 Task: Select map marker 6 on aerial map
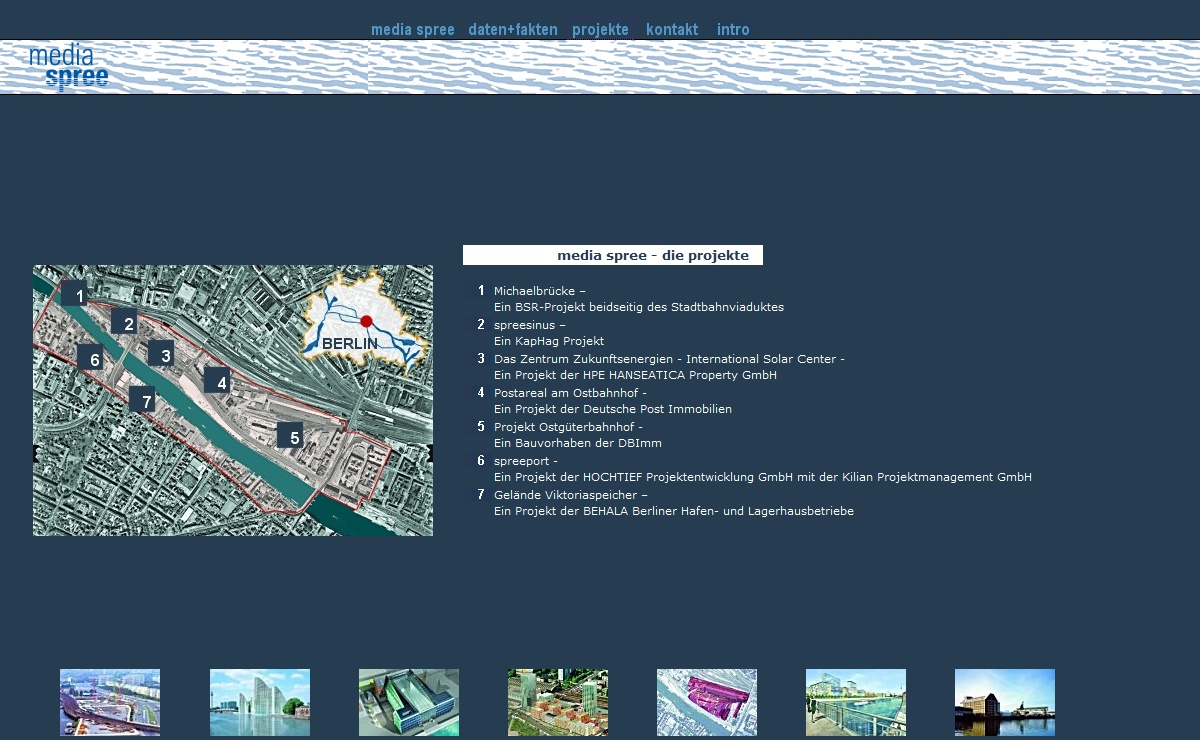[94, 360]
